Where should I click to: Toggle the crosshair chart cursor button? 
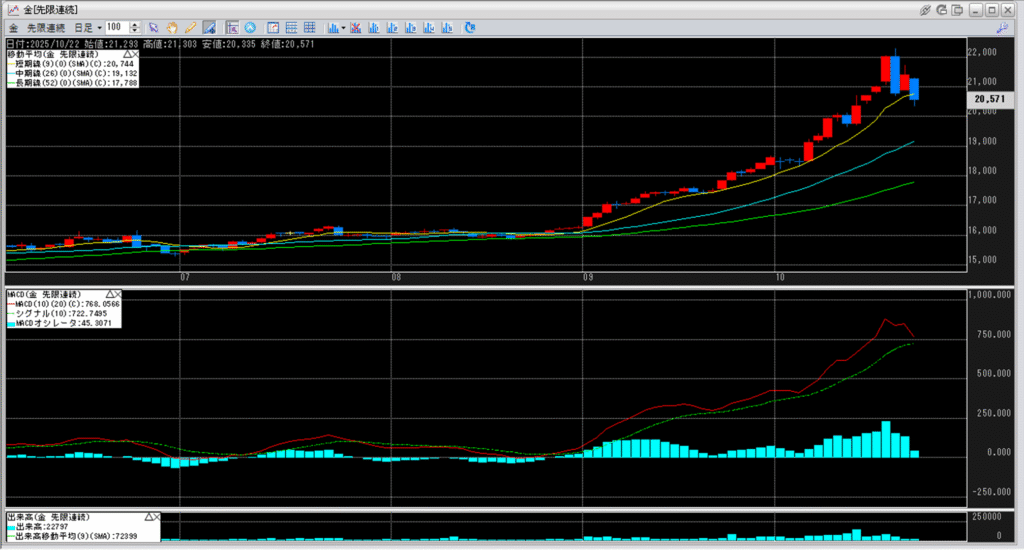pos(231,27)
